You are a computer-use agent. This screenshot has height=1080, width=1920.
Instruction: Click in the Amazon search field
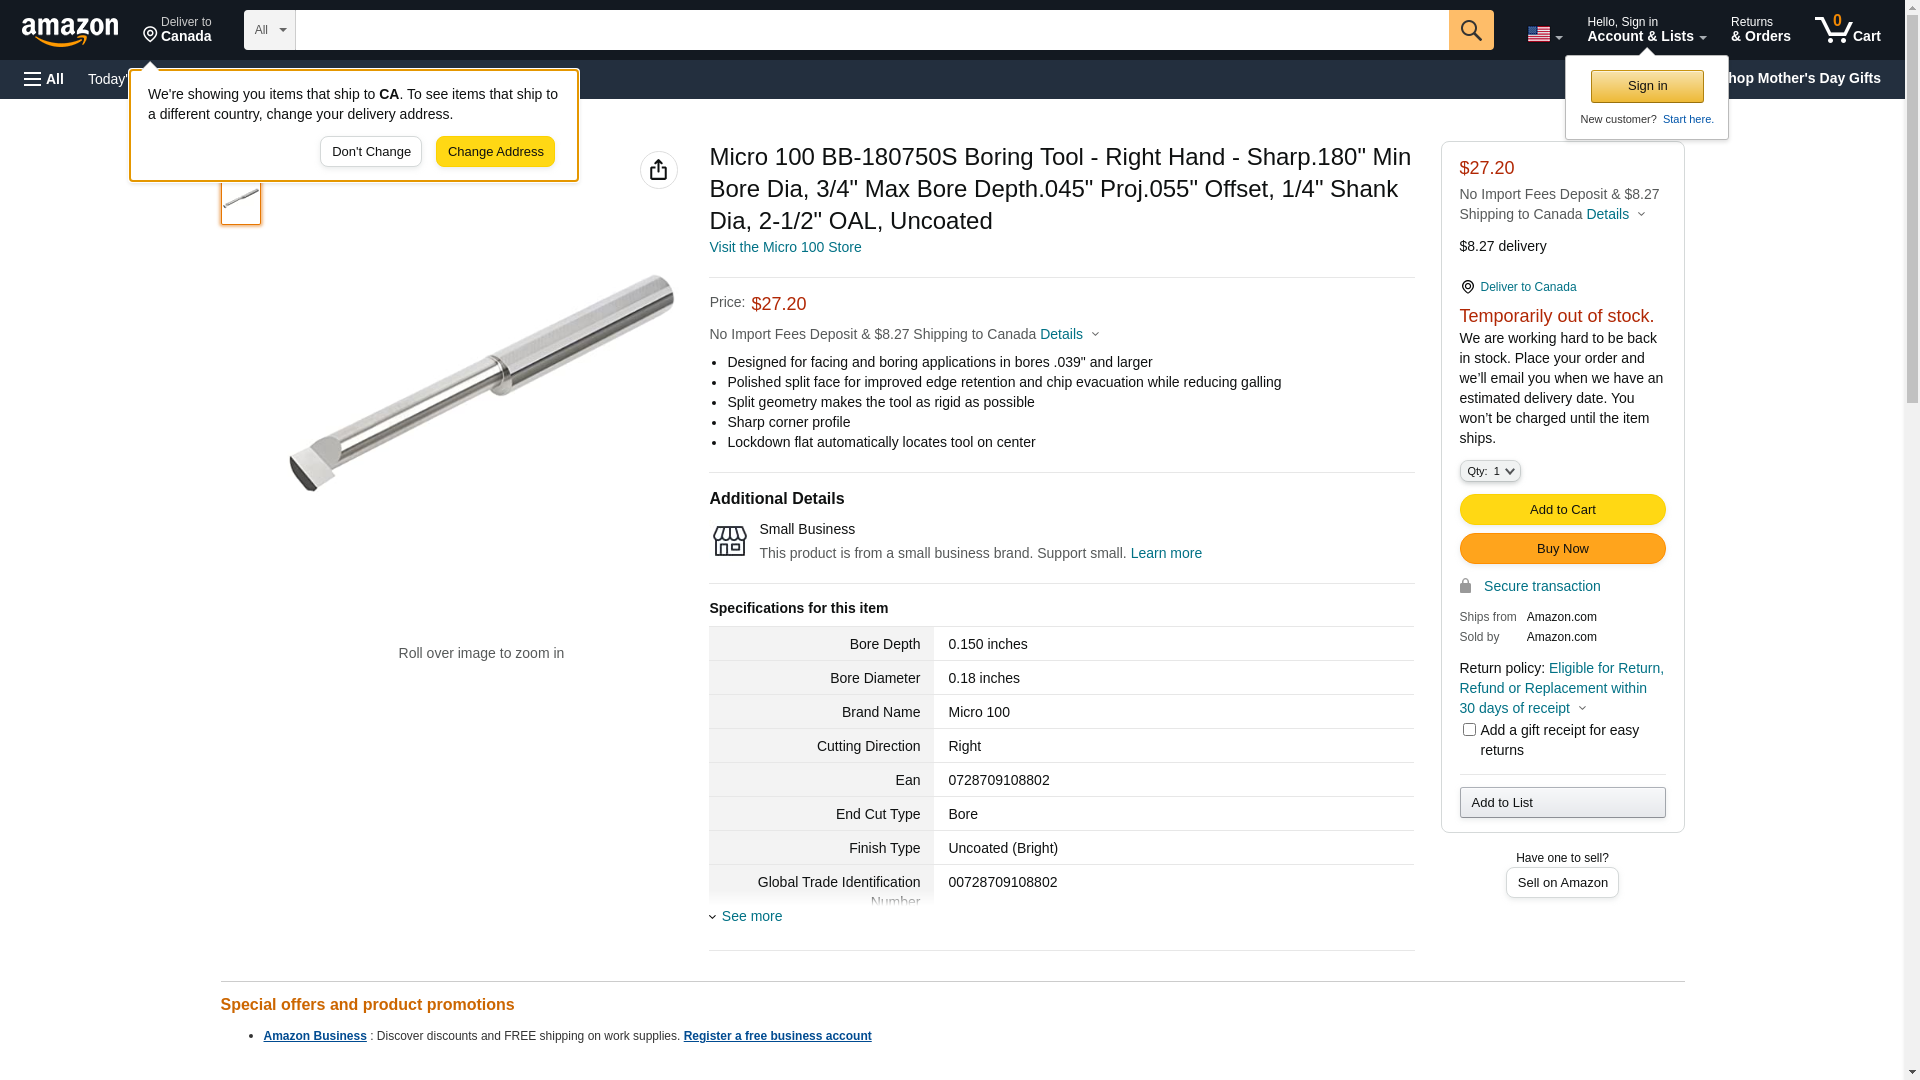click(871, 30)
